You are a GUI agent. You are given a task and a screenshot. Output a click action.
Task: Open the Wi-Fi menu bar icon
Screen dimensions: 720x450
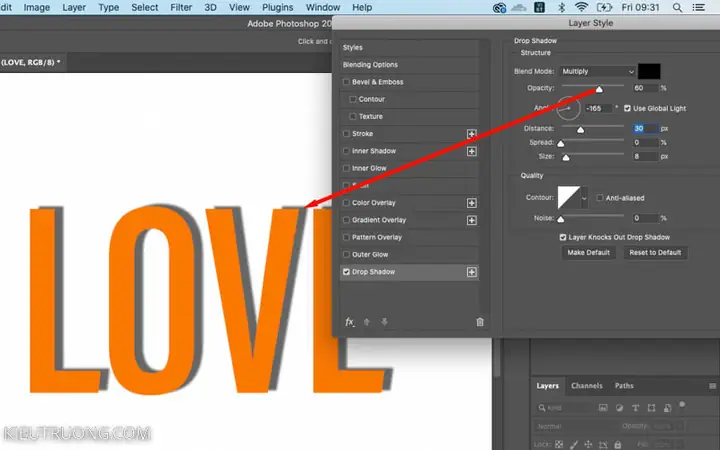coord(581,7)
